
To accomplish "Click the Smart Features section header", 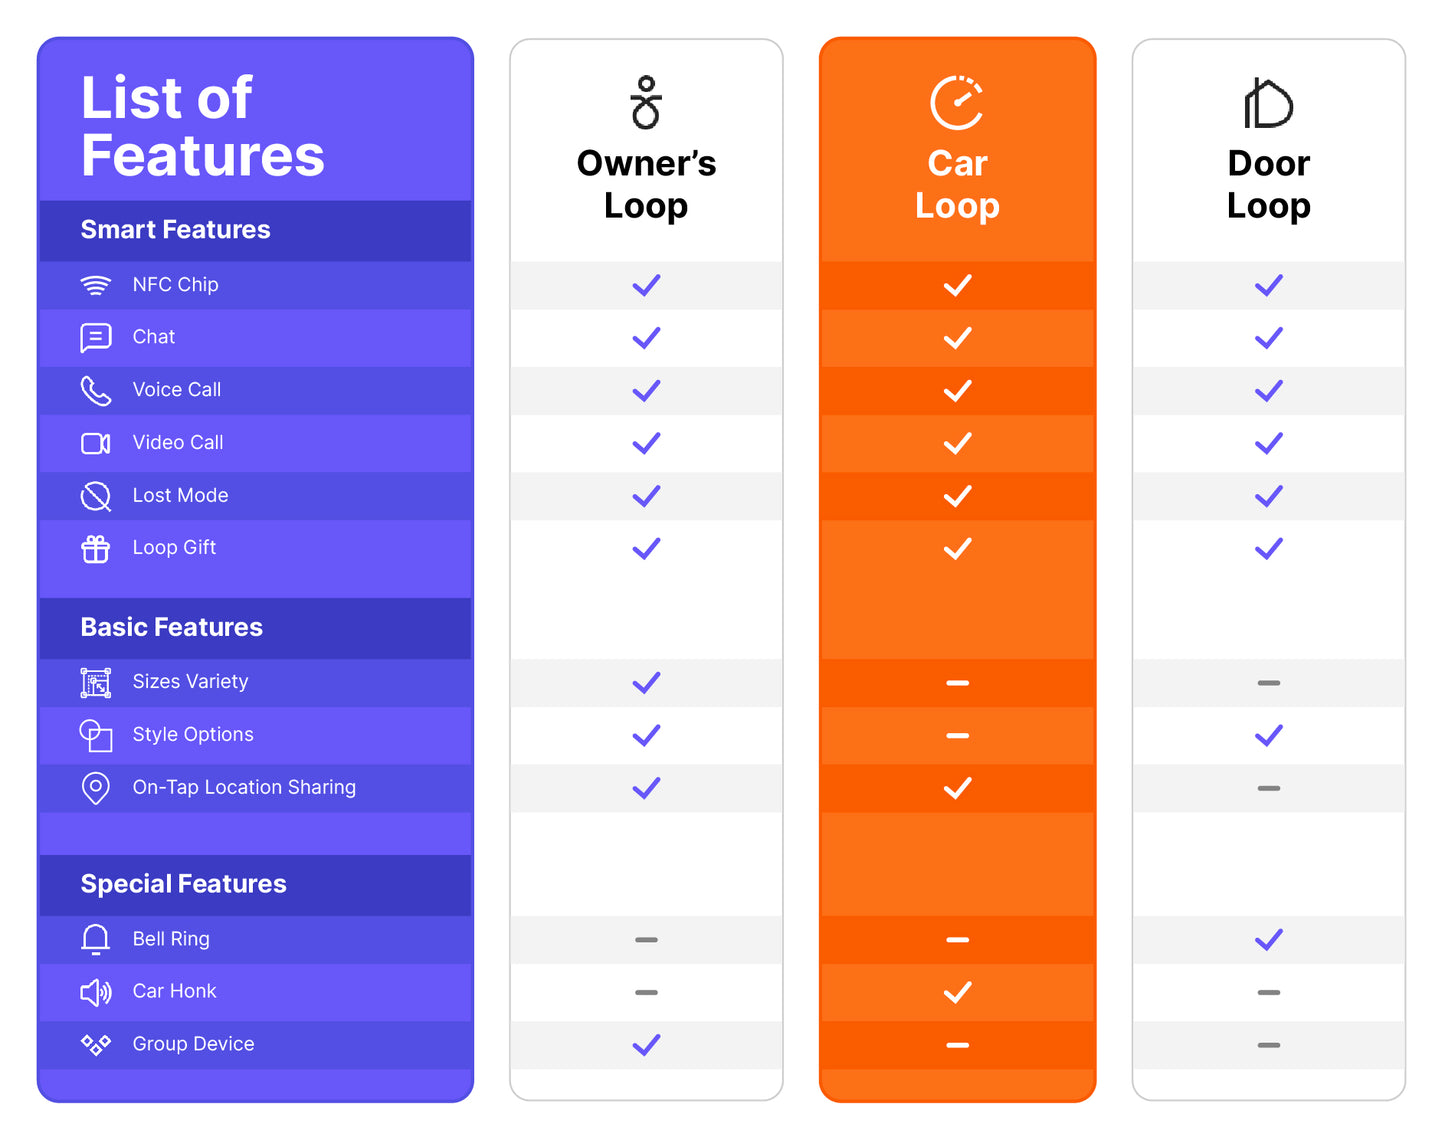I will 176,230.
